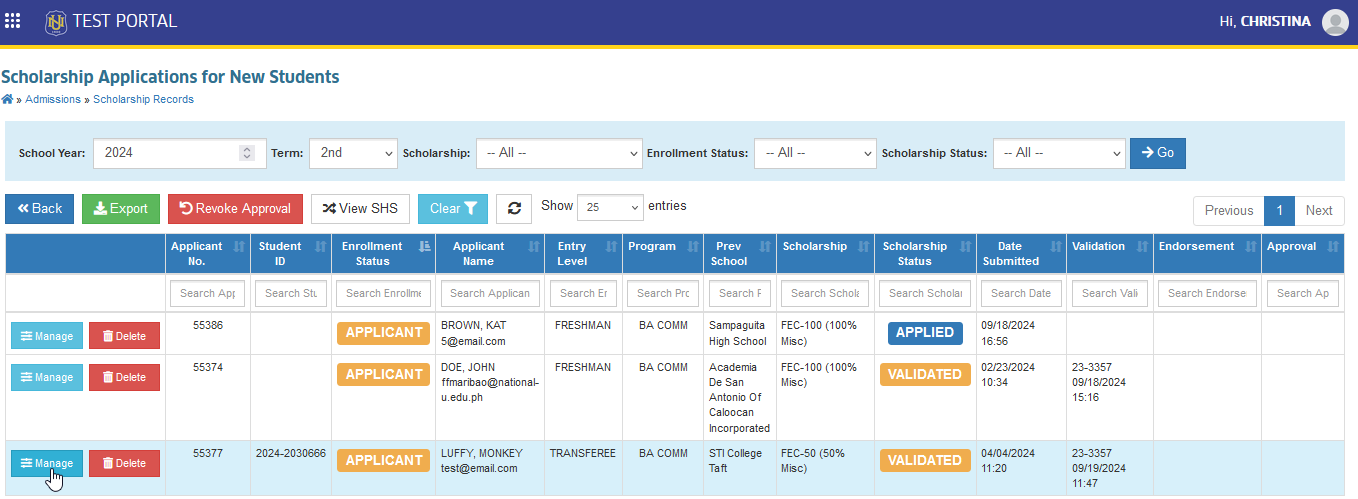Sort by the Scholarship Status column arrows

[964, 246]
